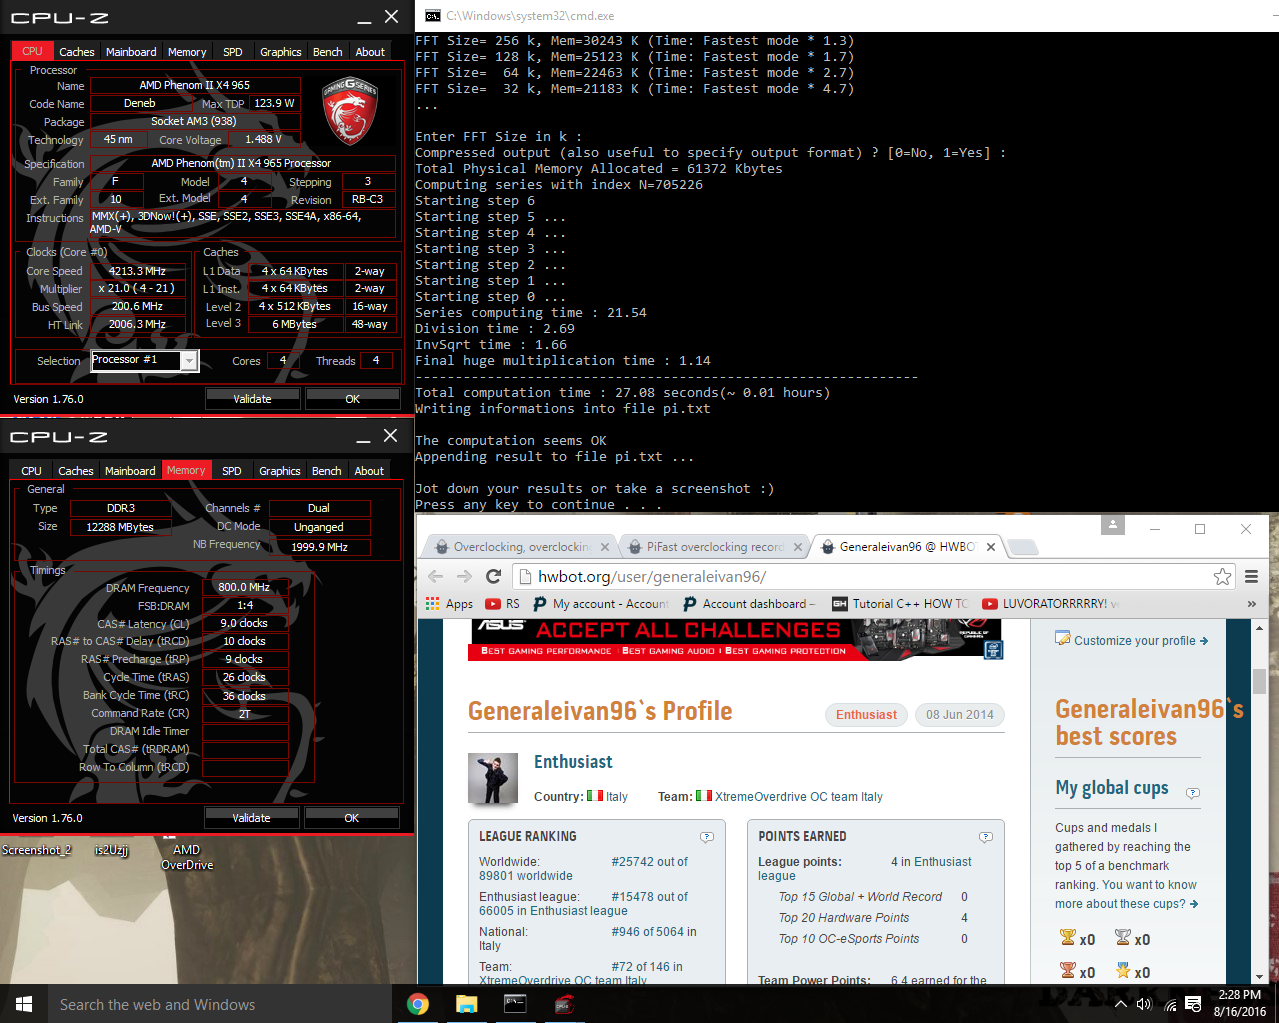Image resolution: width=1279 pixels, height=1023 pixels.
Task: Open the 'My account - Account' PayPal bookmark
Action: click(601, 604)
